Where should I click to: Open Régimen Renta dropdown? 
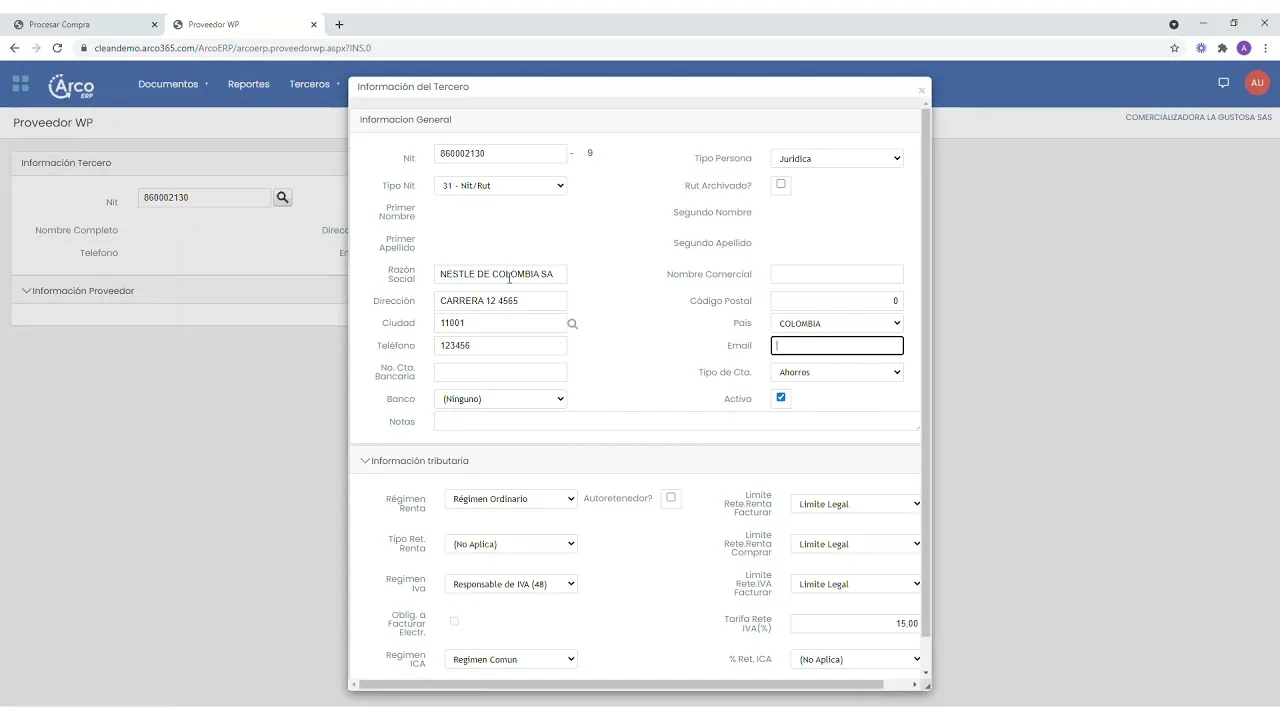click(511, 498)
